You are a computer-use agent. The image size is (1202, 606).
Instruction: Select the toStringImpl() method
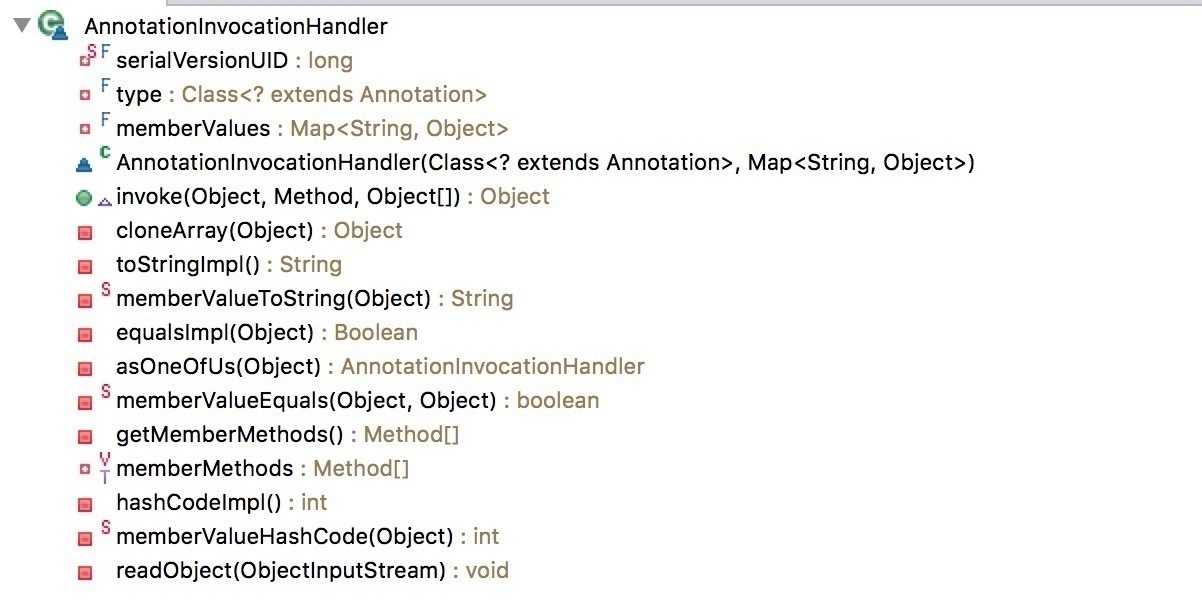coord(229,265)
